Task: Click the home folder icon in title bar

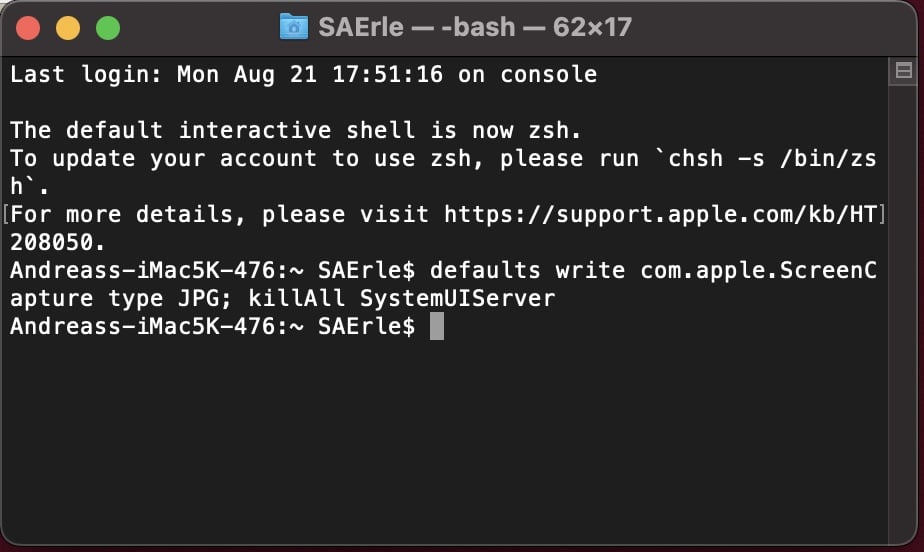Action: point(294,27)
